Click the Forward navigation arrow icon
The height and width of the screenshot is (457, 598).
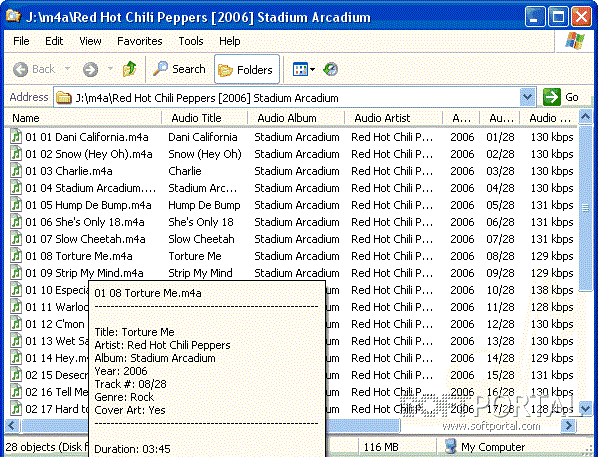click(90, 69)
